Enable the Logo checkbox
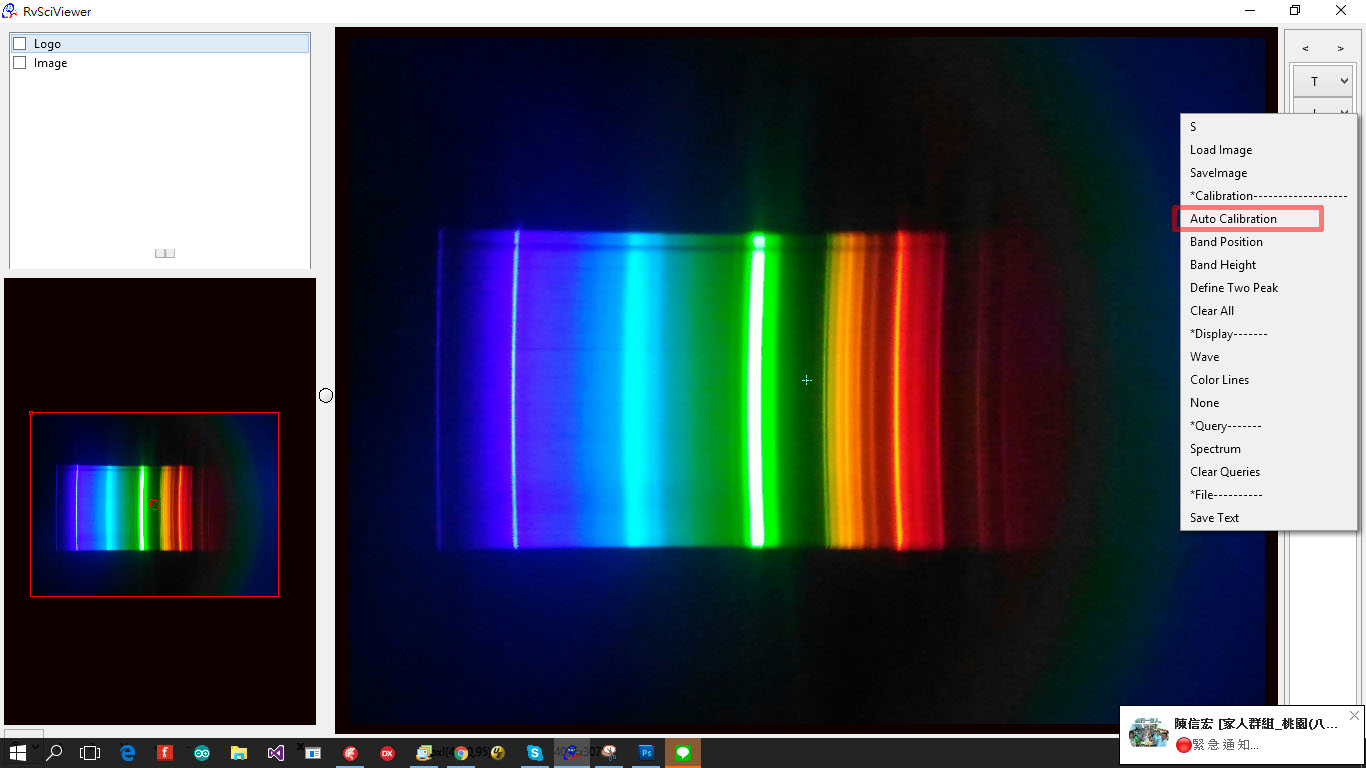Viewport: 1366px width, 768px height. click(18, 42)
